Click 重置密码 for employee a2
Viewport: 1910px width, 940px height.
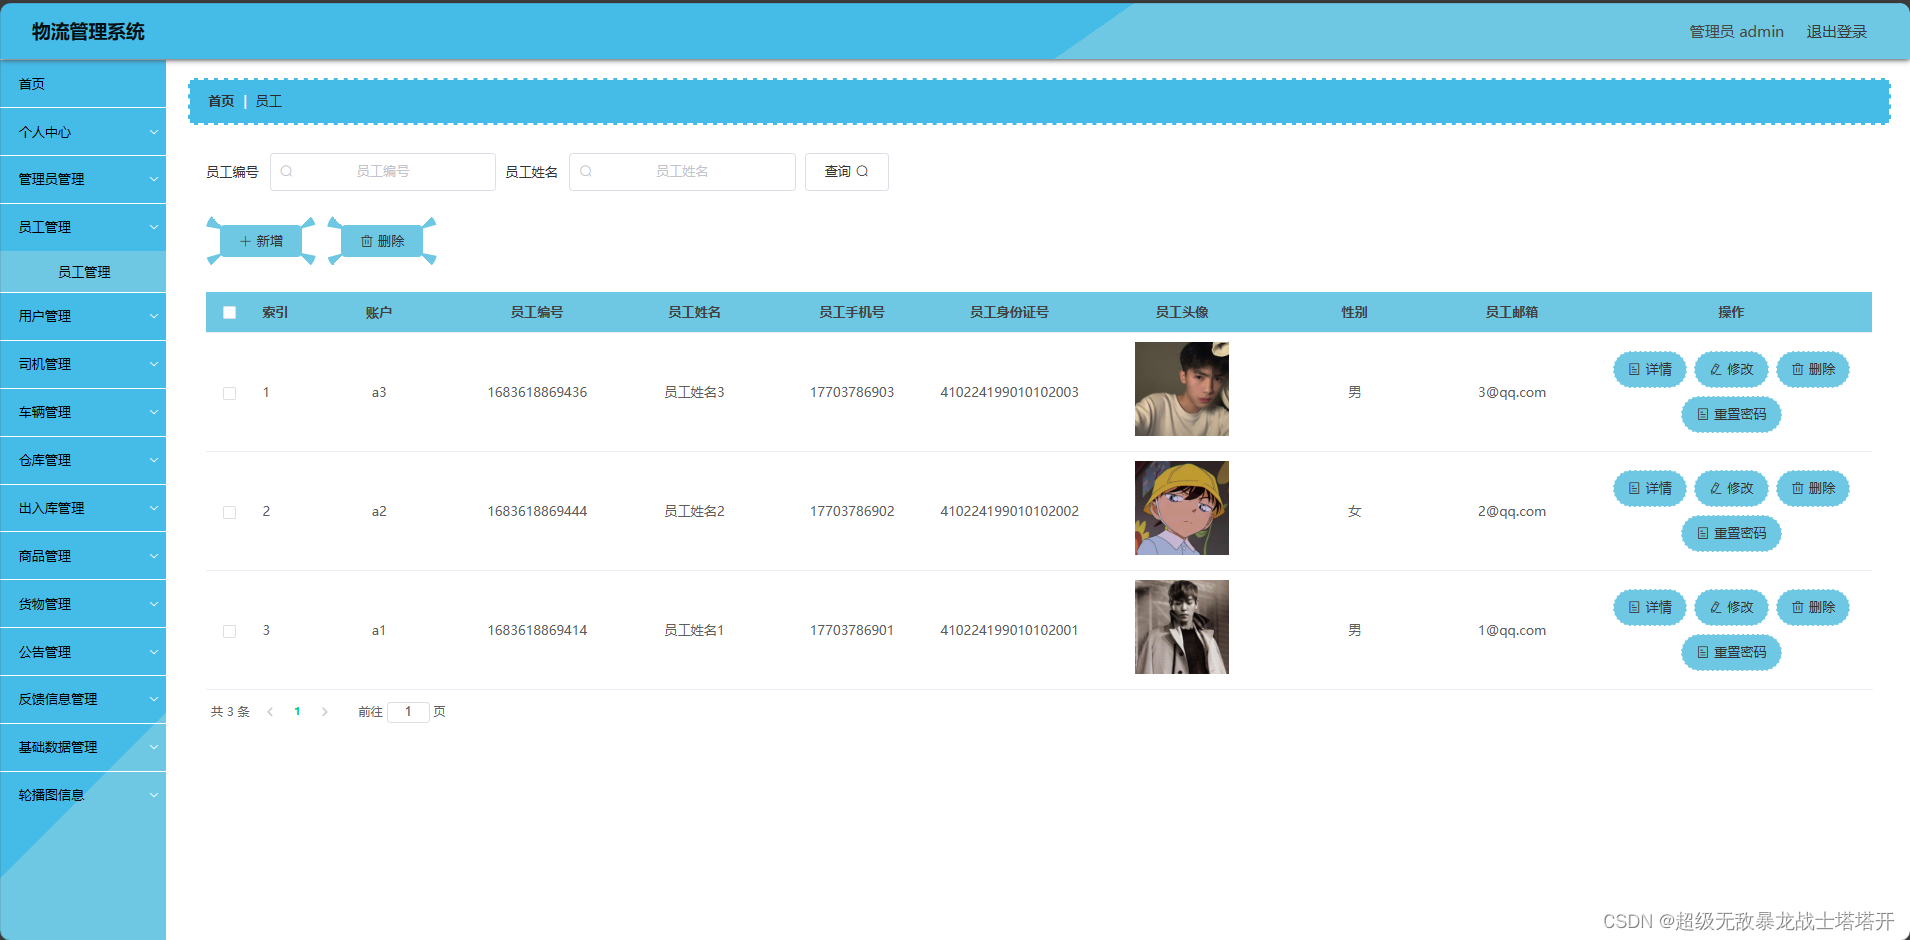coord(1731,533)
